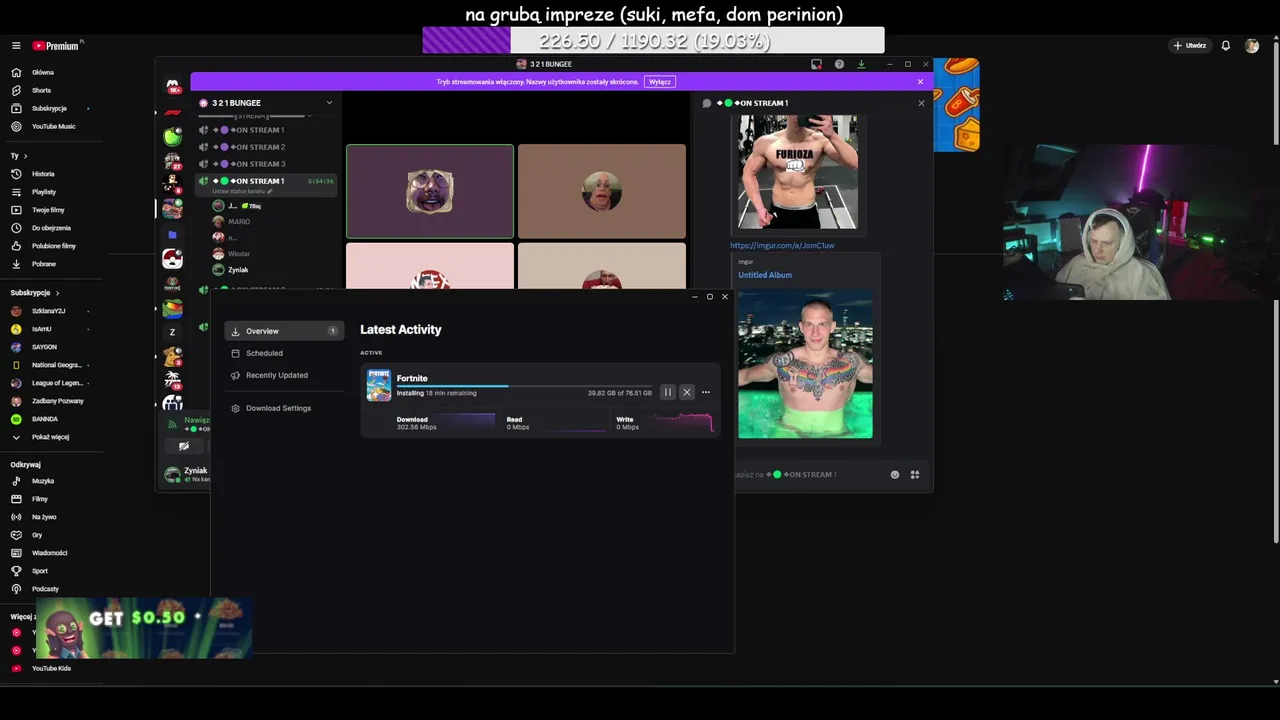Click the Discord green download update icon
The image size is (1280, 720).
[x=861, y=64]
